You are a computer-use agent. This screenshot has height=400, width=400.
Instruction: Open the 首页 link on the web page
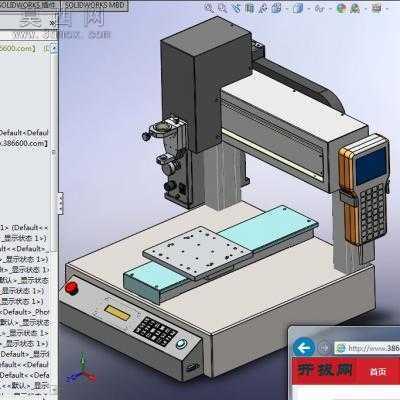coord(377,372)
